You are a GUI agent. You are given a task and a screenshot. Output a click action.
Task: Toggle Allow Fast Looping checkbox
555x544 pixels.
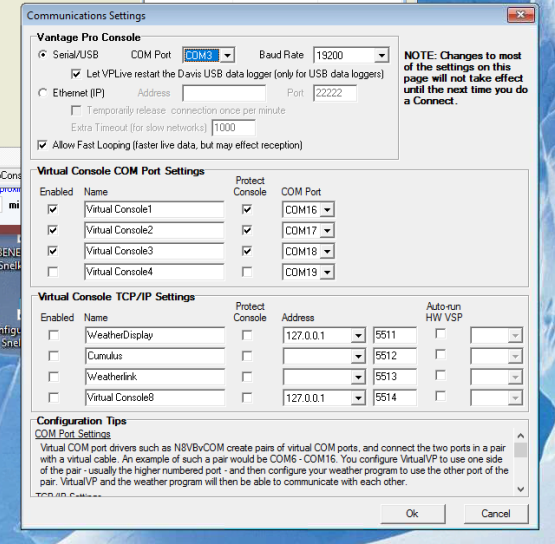42,145
